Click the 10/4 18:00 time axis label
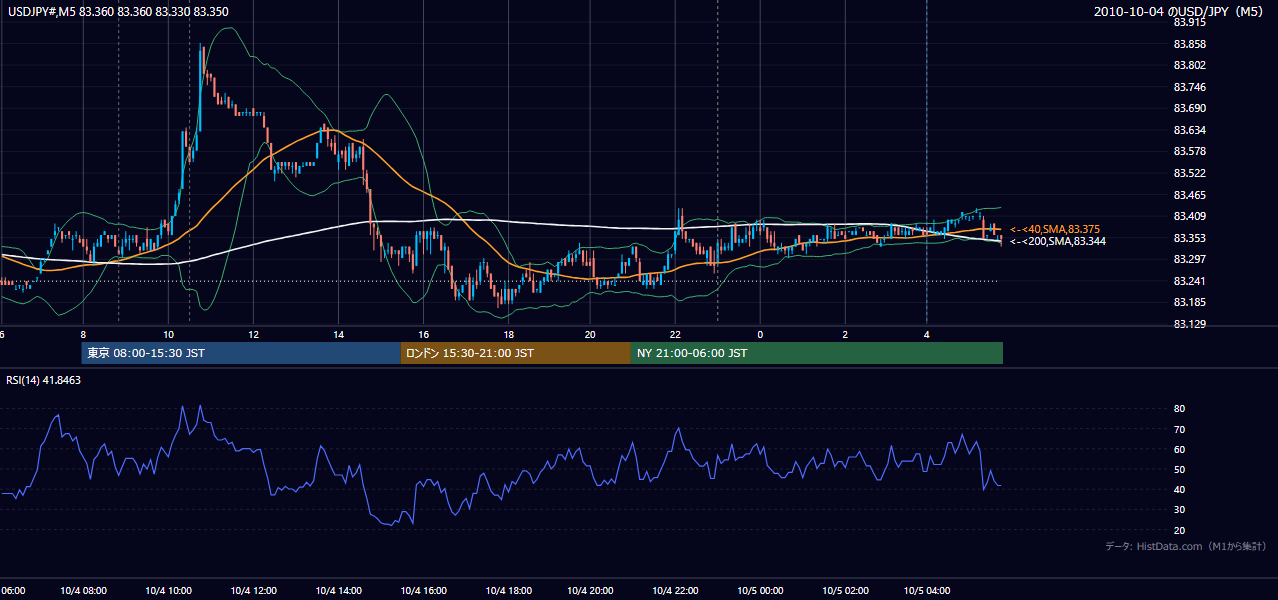Viewport: 1278px width, 600px height. click(x=507, y=590)
